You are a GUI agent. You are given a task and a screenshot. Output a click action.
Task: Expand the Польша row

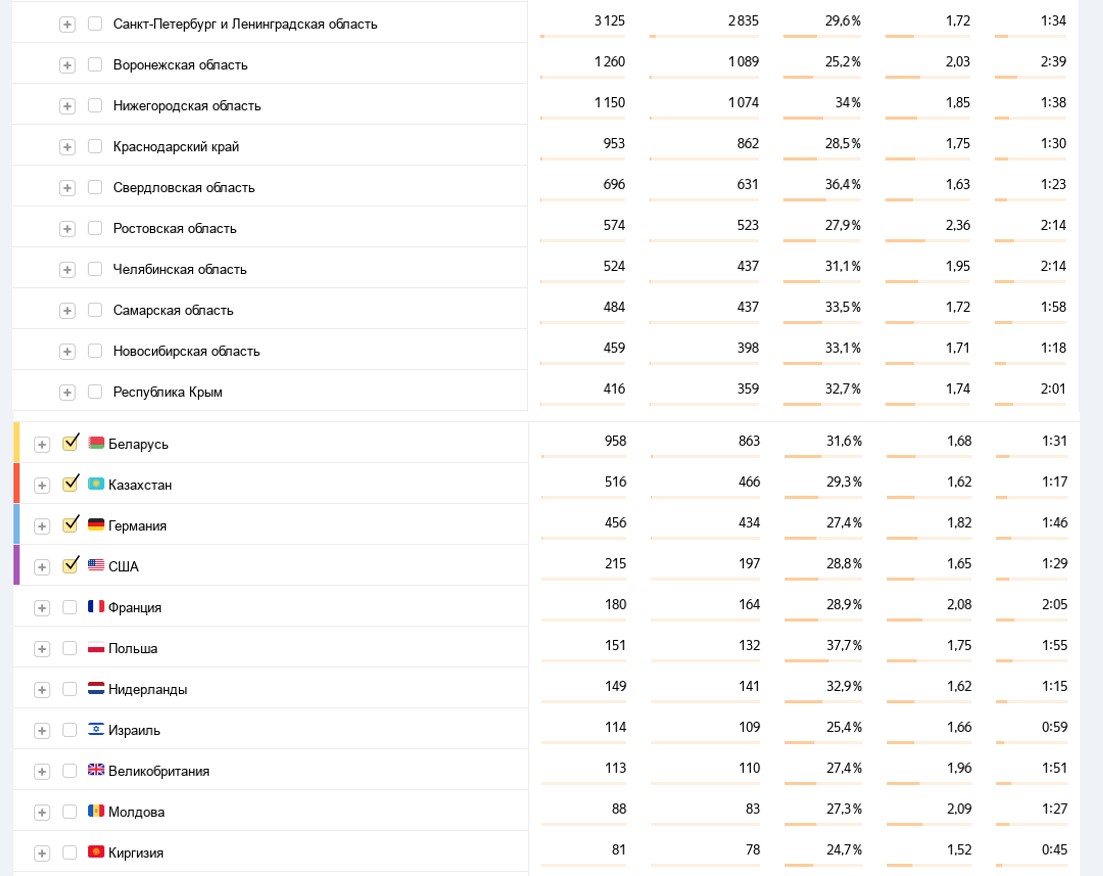pos(42,649)
